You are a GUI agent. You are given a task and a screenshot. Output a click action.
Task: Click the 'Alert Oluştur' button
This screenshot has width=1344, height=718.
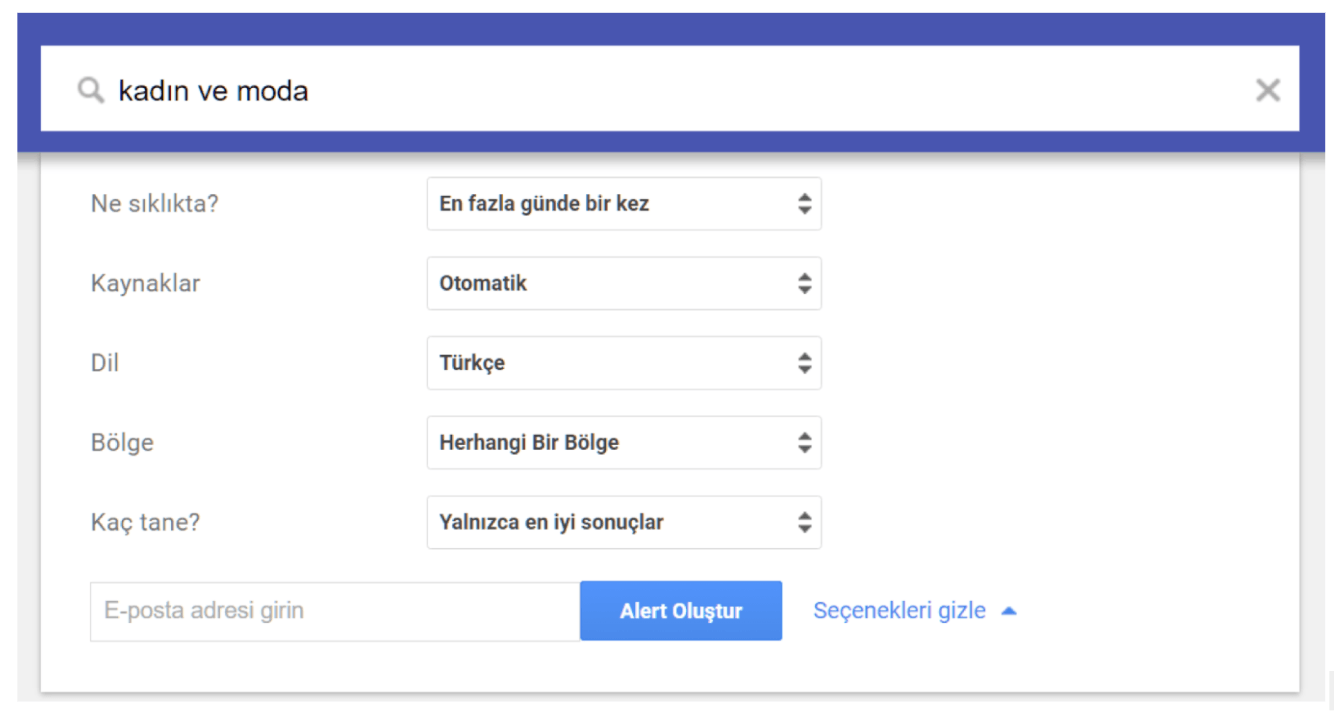(x=681, y=611)
